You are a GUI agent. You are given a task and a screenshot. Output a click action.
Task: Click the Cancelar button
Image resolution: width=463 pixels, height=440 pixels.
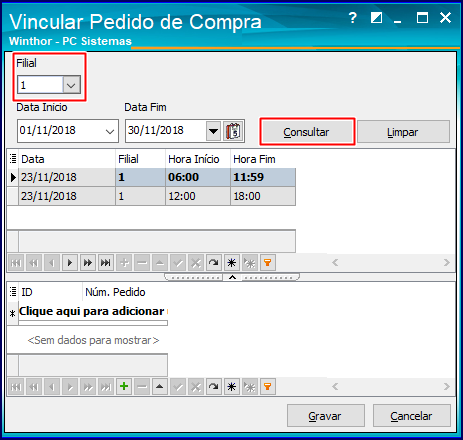pyautogui.click(x=412, y=416)
